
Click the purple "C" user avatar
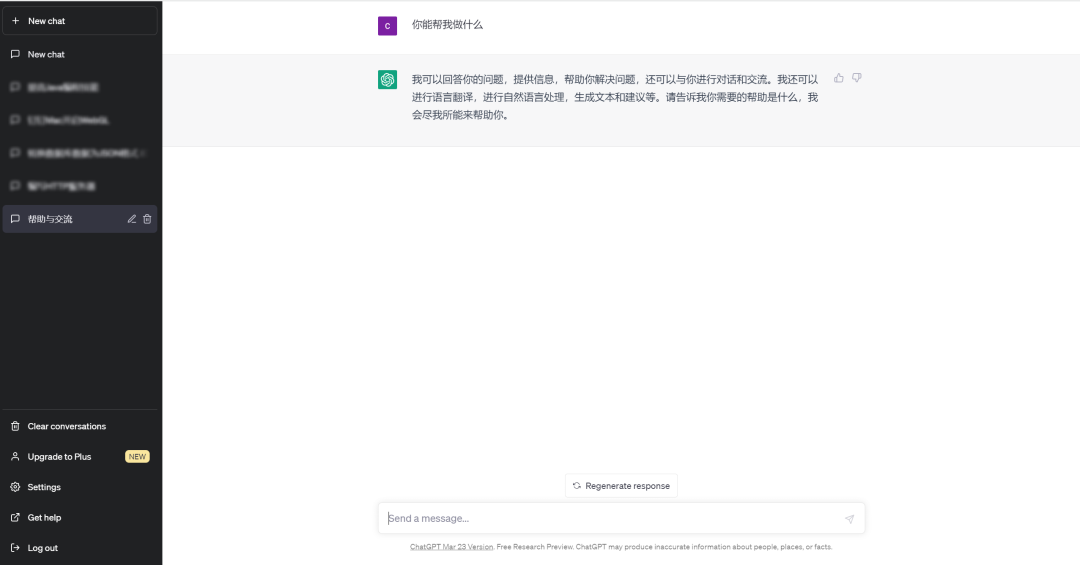tap(387, 26)
